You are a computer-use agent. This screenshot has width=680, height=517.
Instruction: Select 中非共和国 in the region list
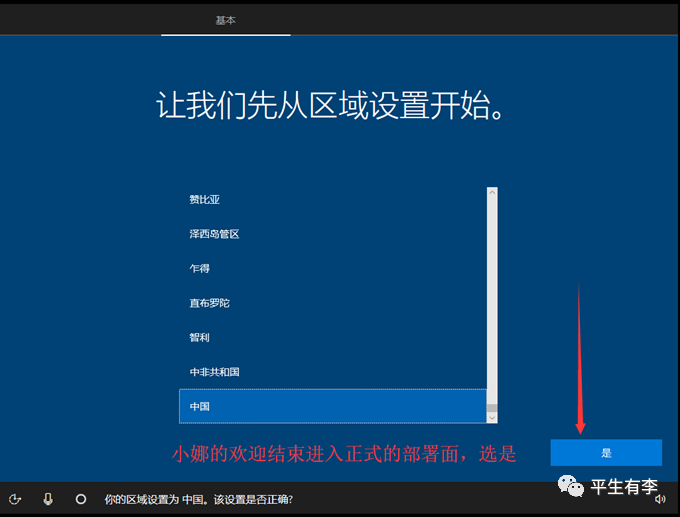point(333,372)
